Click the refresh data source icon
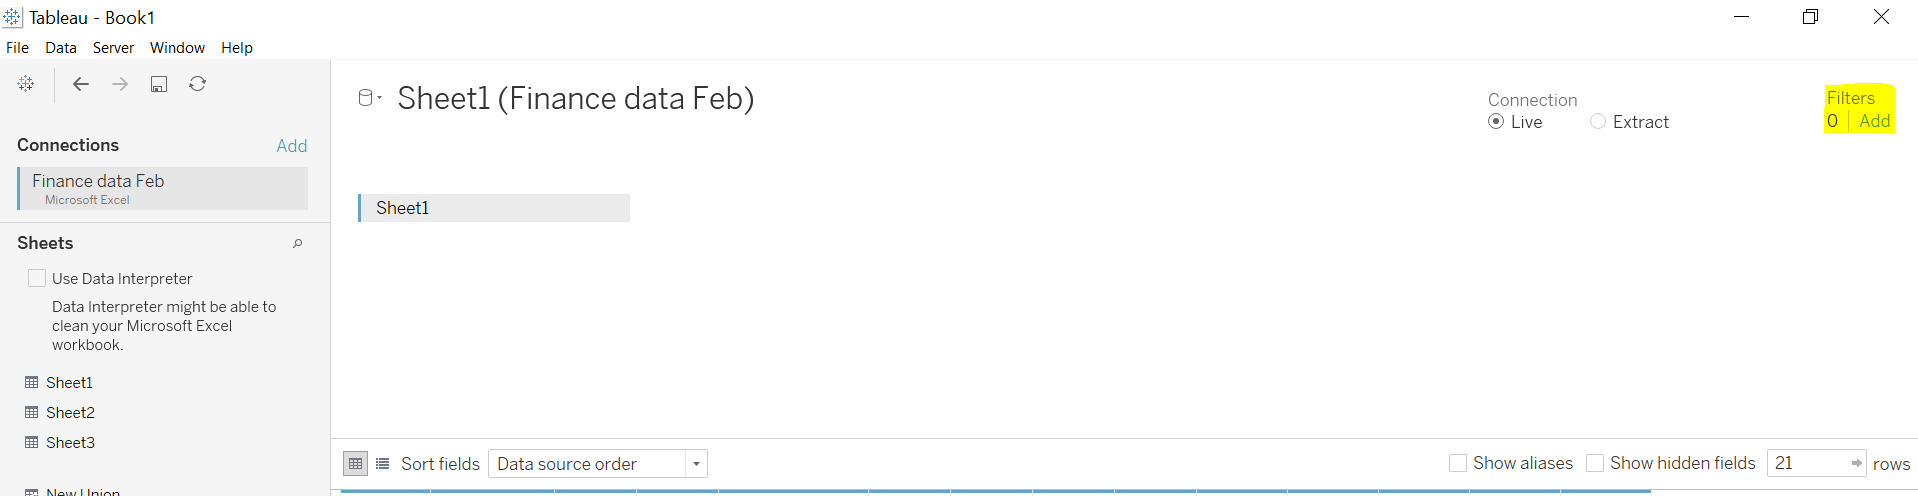1918x496 pixels. click(198, 84)
